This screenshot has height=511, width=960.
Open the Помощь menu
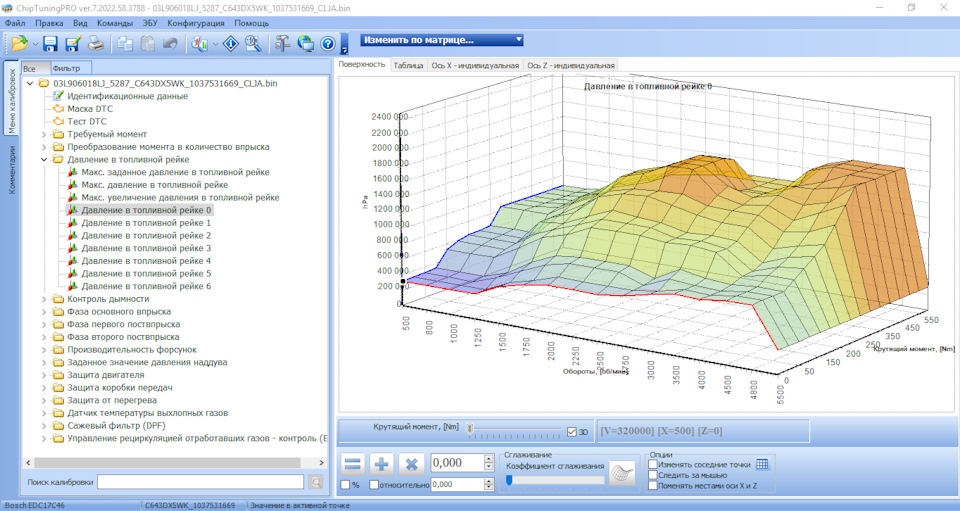pyautogui.click(x=252, y=23)
